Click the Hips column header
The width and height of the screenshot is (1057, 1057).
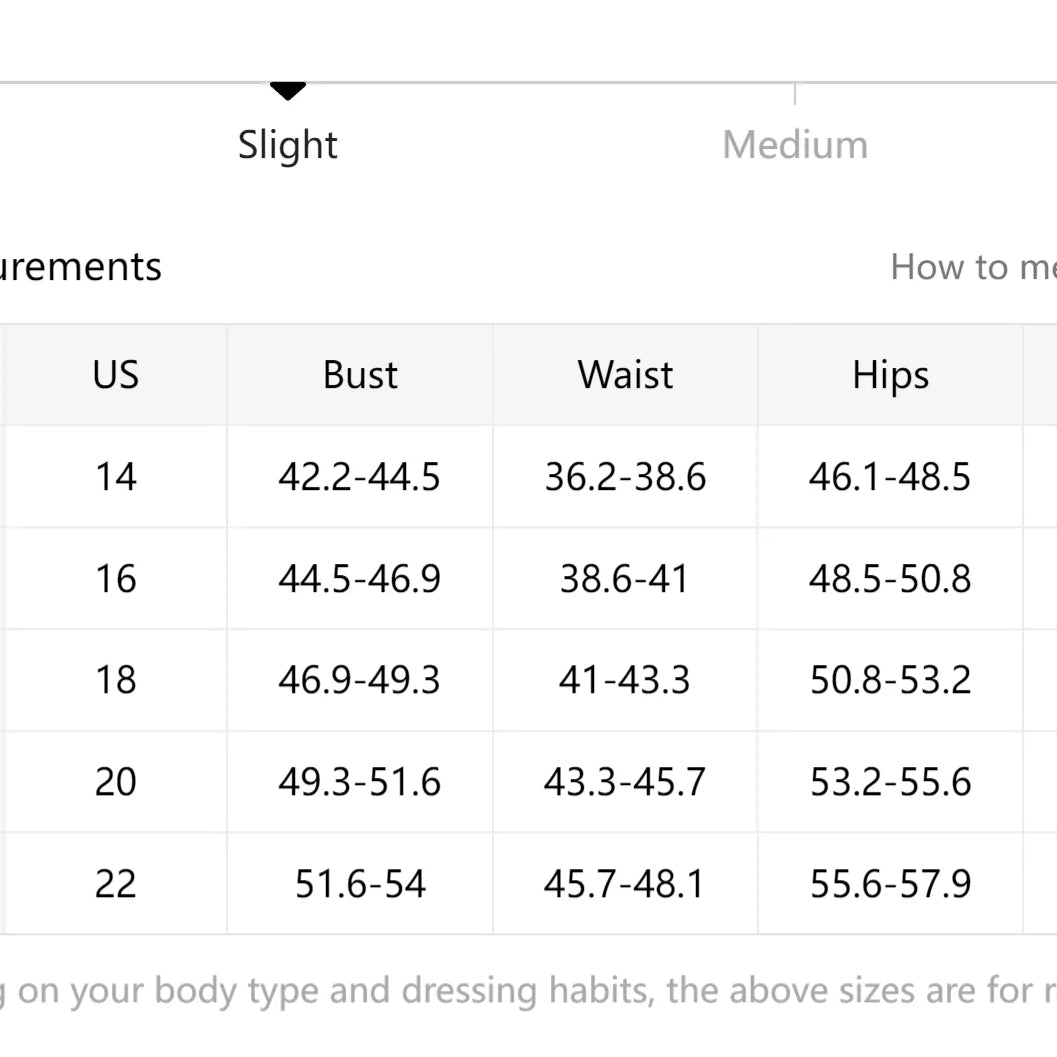[x=890, y=375]
